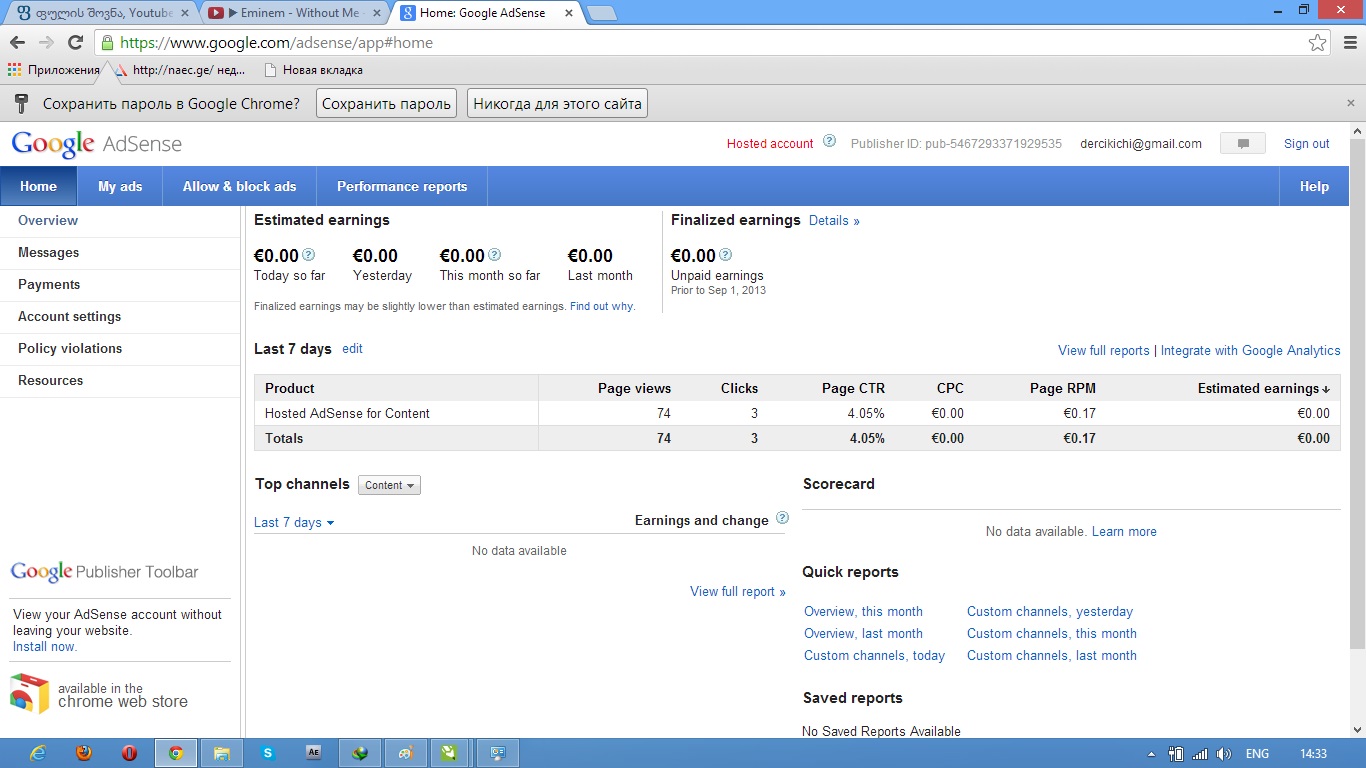This screenshot has width=1366, height=768.
Task: Click the volume icon in system tray
Action: point(1222,754)
